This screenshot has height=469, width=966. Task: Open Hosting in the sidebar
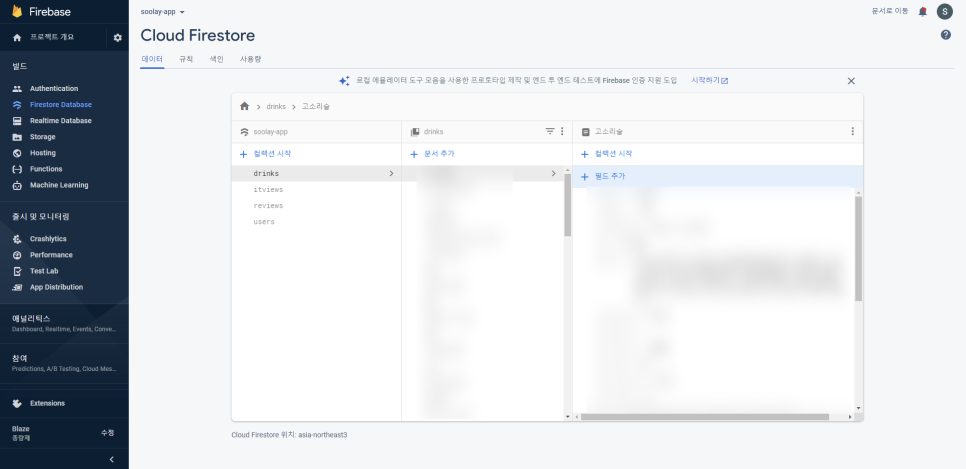tap(43, 153)
